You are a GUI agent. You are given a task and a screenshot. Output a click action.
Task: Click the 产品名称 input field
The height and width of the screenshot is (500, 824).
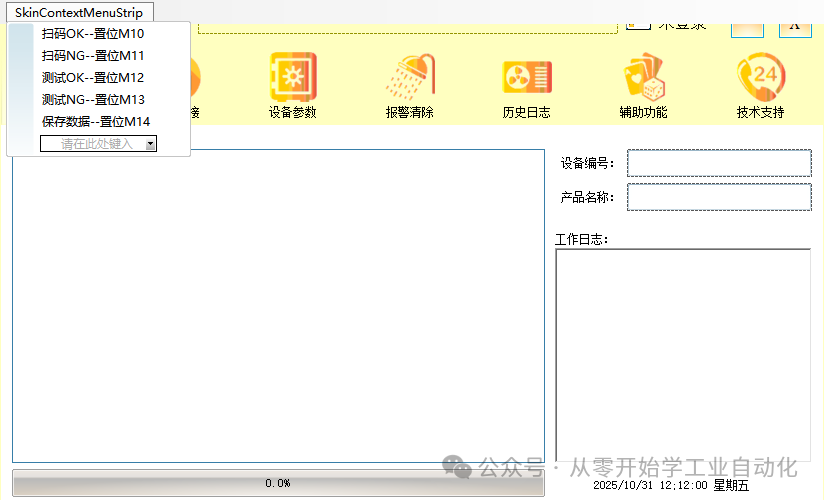point(719,197)
